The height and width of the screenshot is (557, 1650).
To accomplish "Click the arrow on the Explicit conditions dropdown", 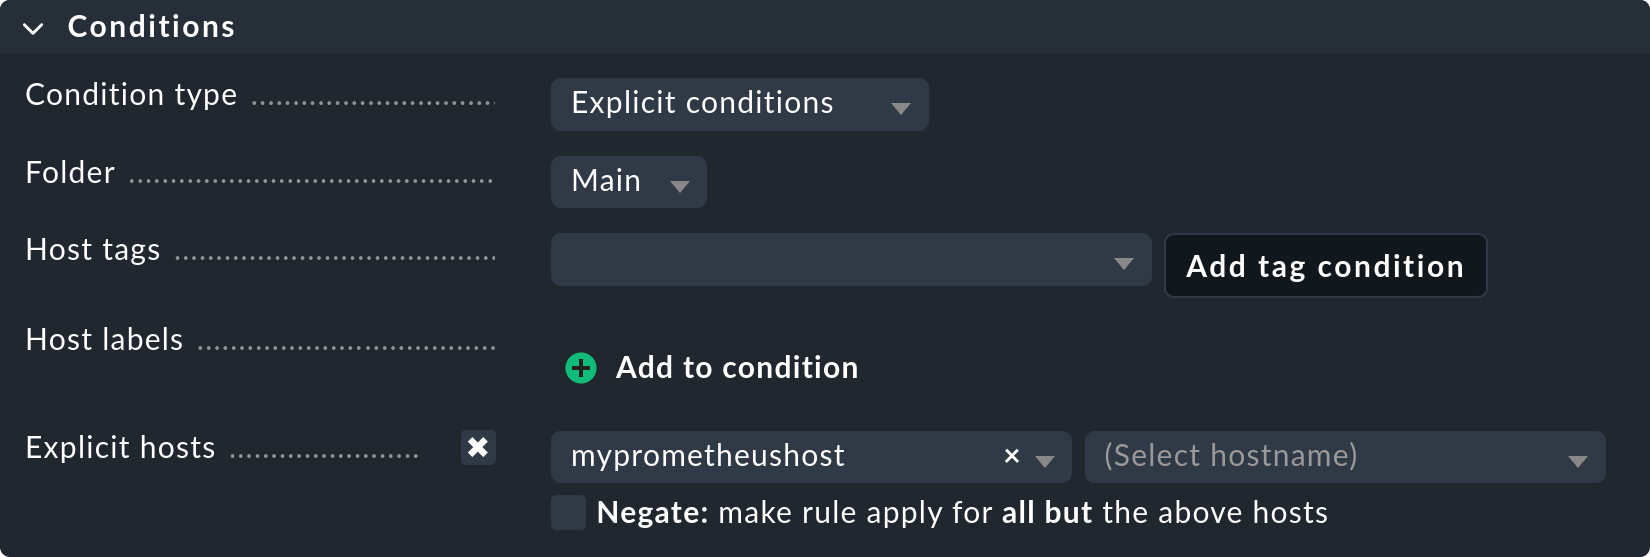I will [900, 108].
